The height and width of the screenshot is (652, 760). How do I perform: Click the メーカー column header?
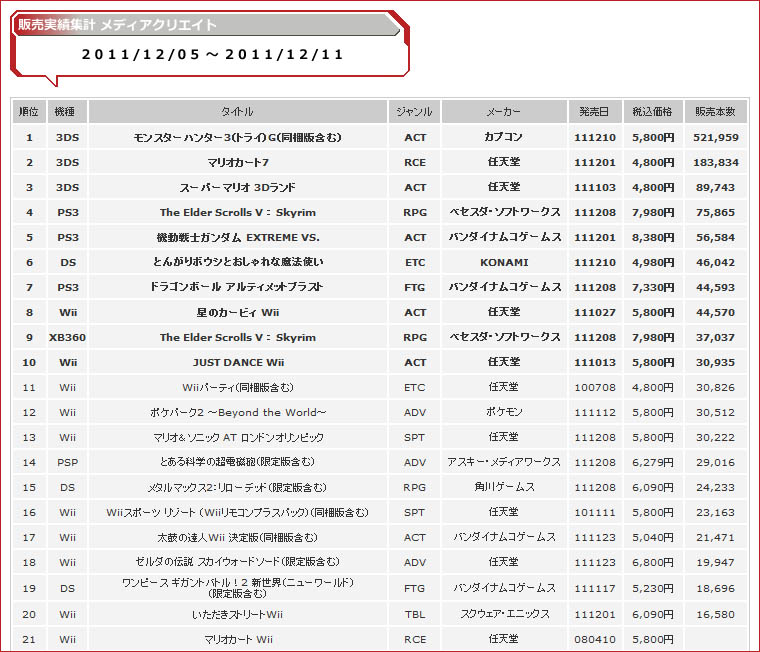(x=504, y=111)
